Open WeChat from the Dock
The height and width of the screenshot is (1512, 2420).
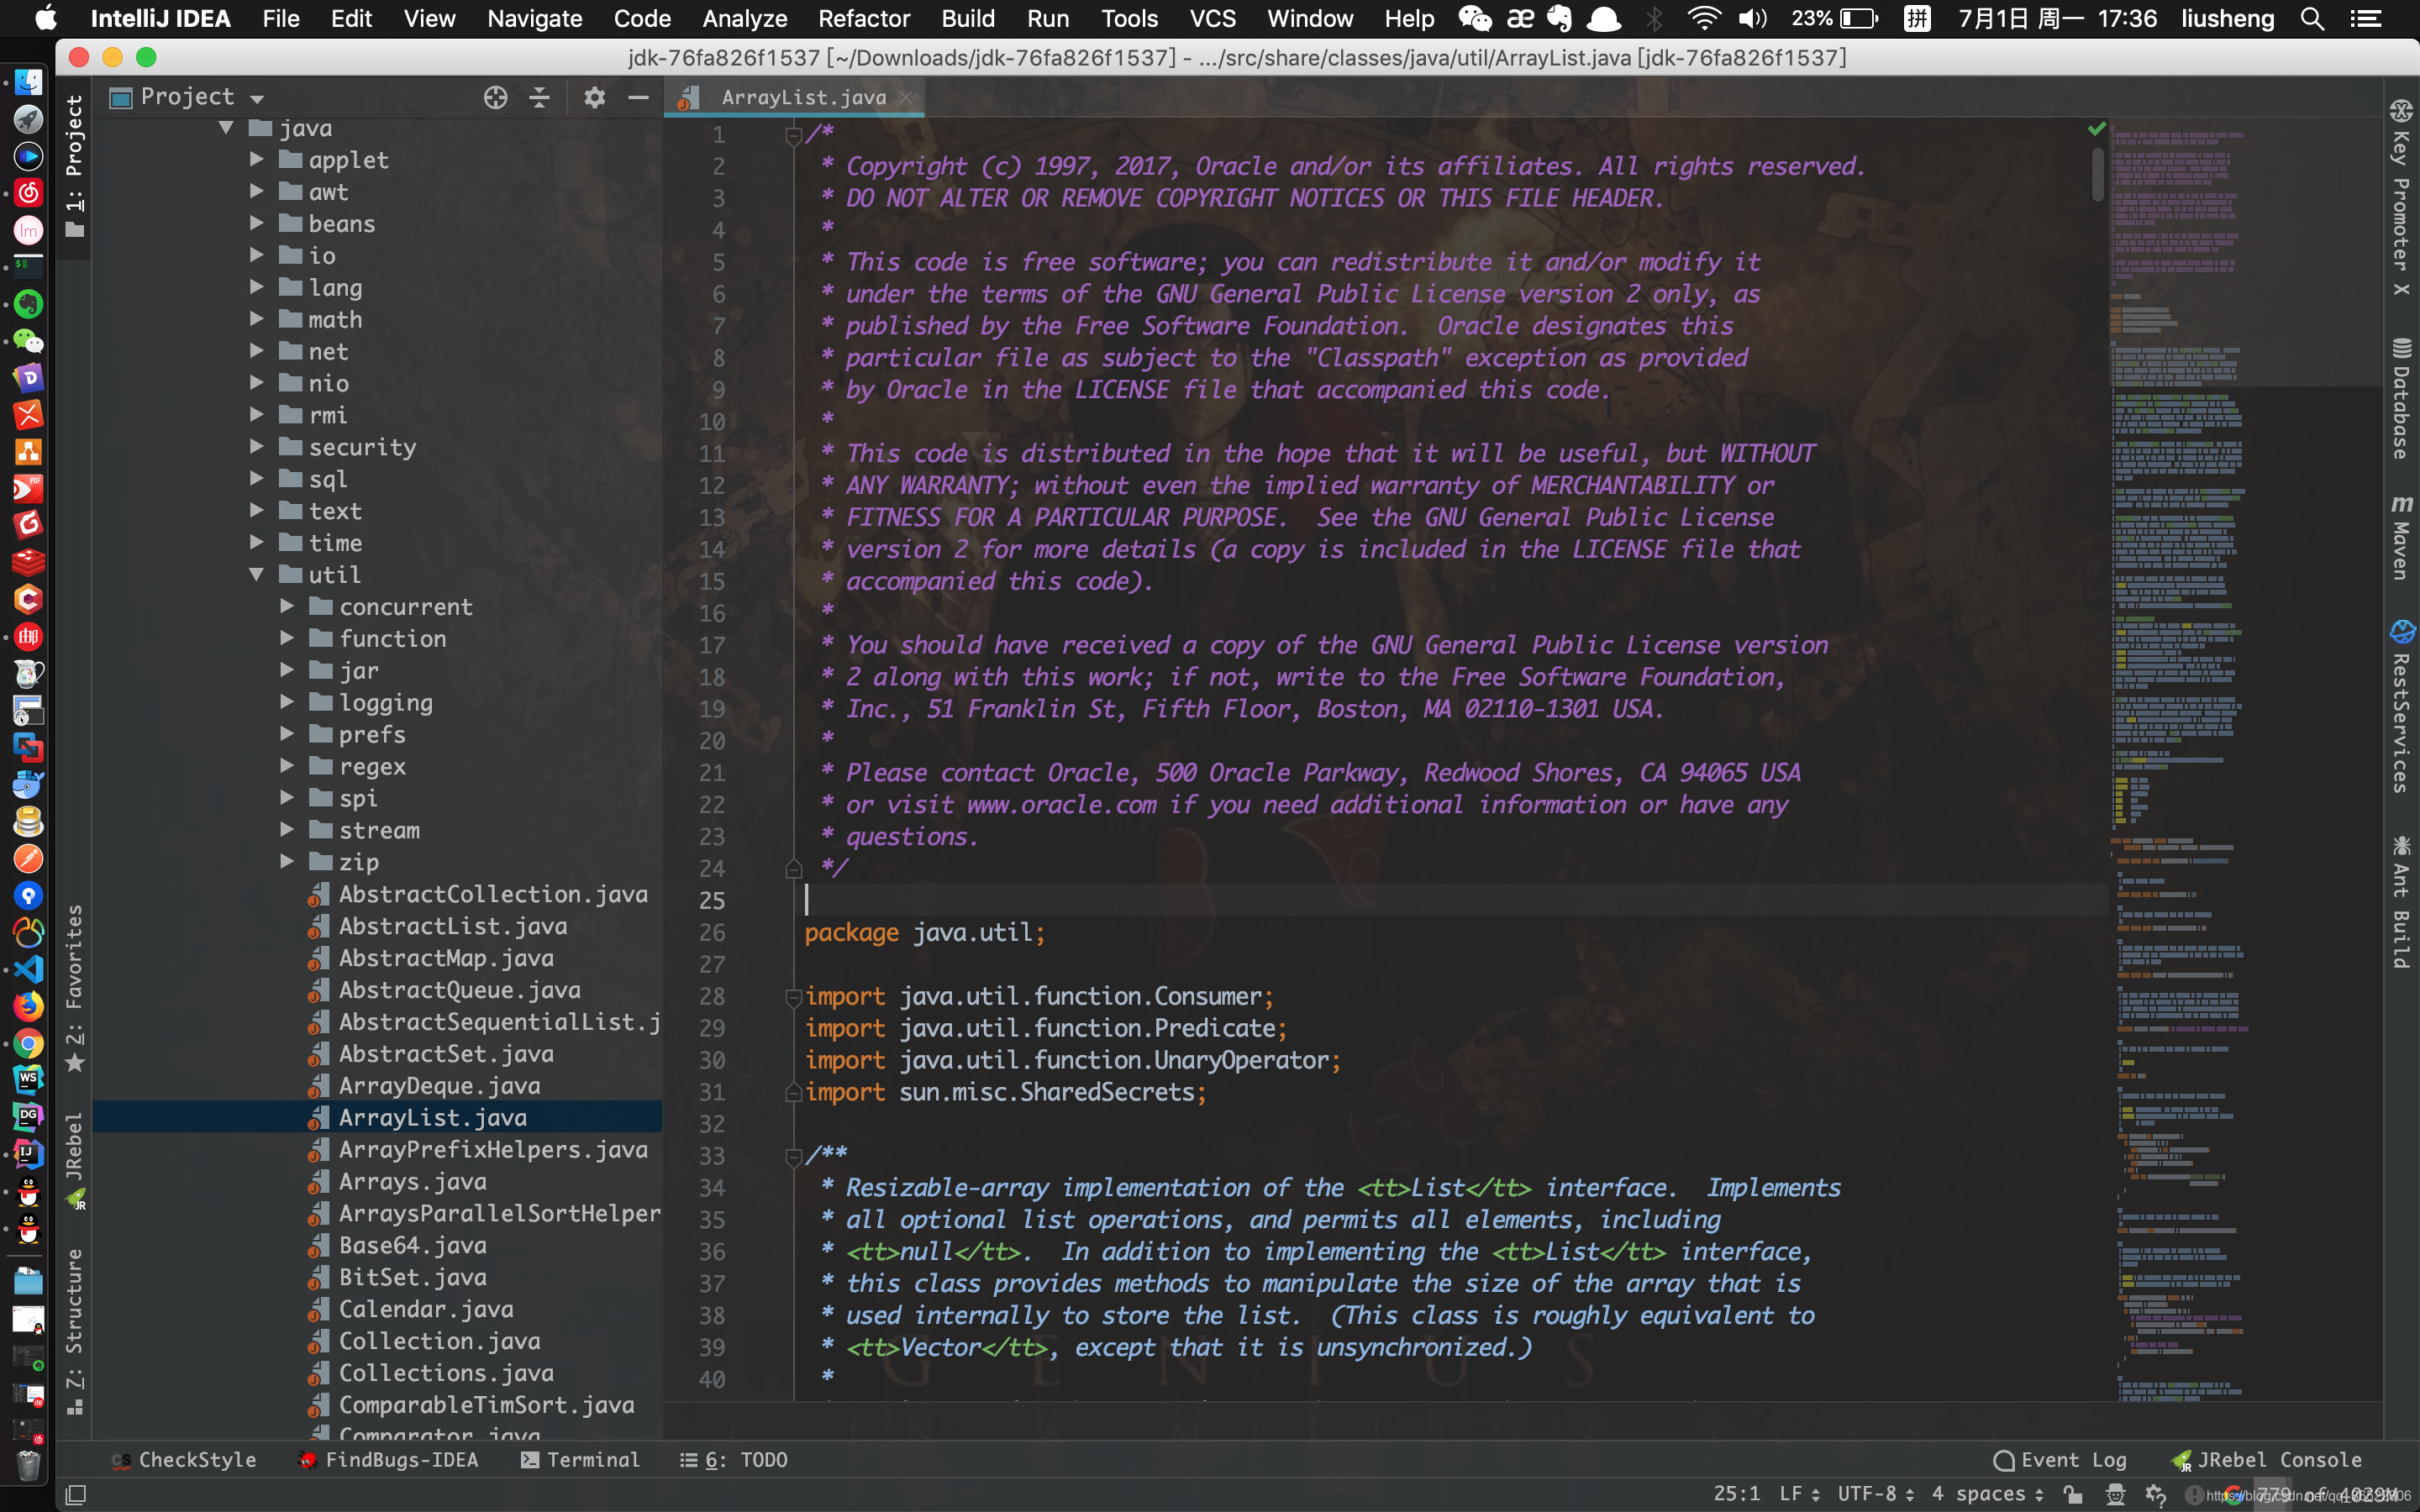pos(28,341)
